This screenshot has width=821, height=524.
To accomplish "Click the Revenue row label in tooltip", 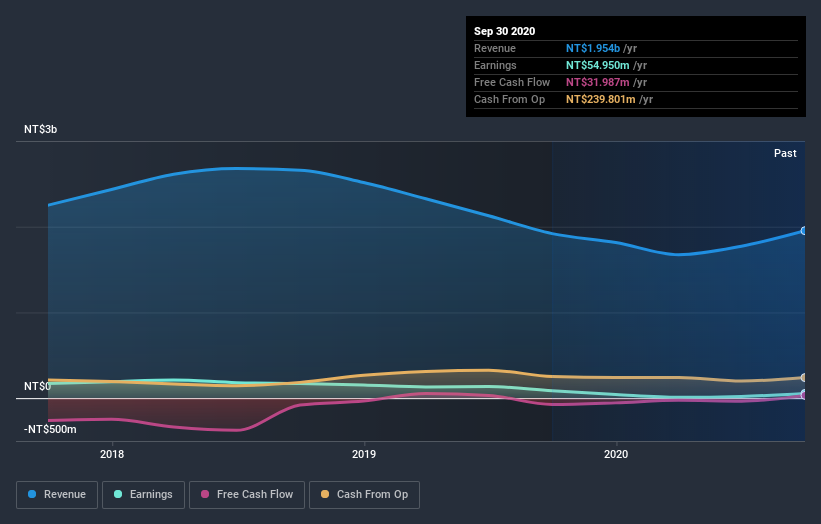I will (x=495, y=48).
